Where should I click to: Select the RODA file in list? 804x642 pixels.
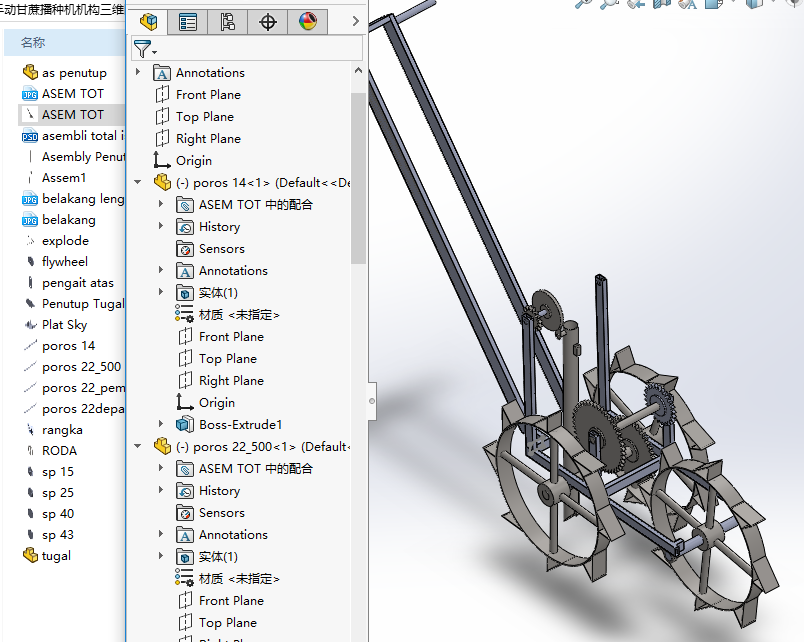[x=59, y=451]
